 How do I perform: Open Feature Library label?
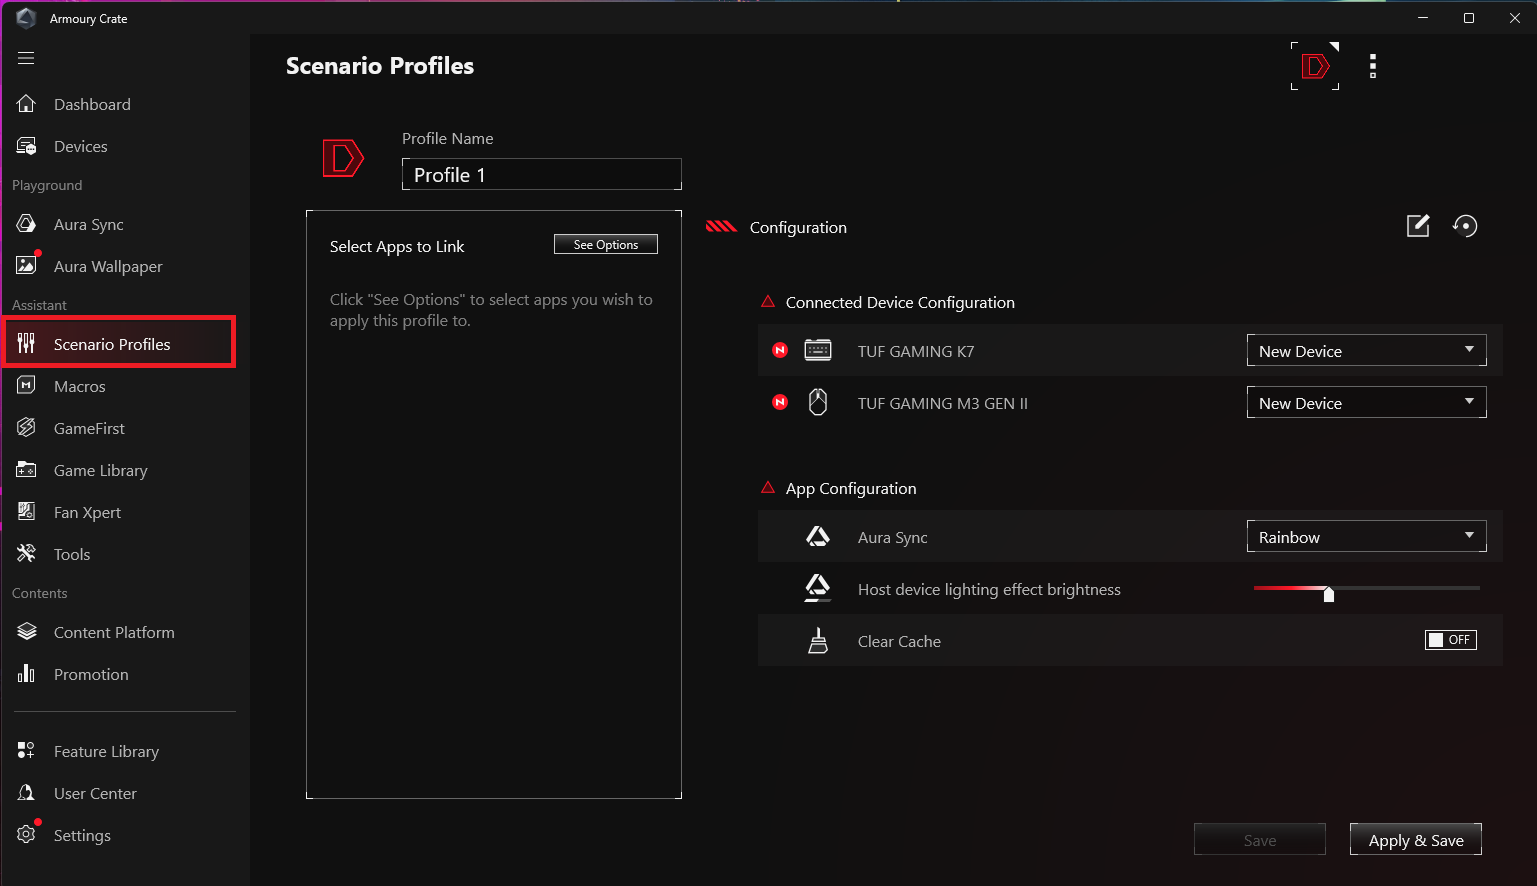[x=106, y=751]
